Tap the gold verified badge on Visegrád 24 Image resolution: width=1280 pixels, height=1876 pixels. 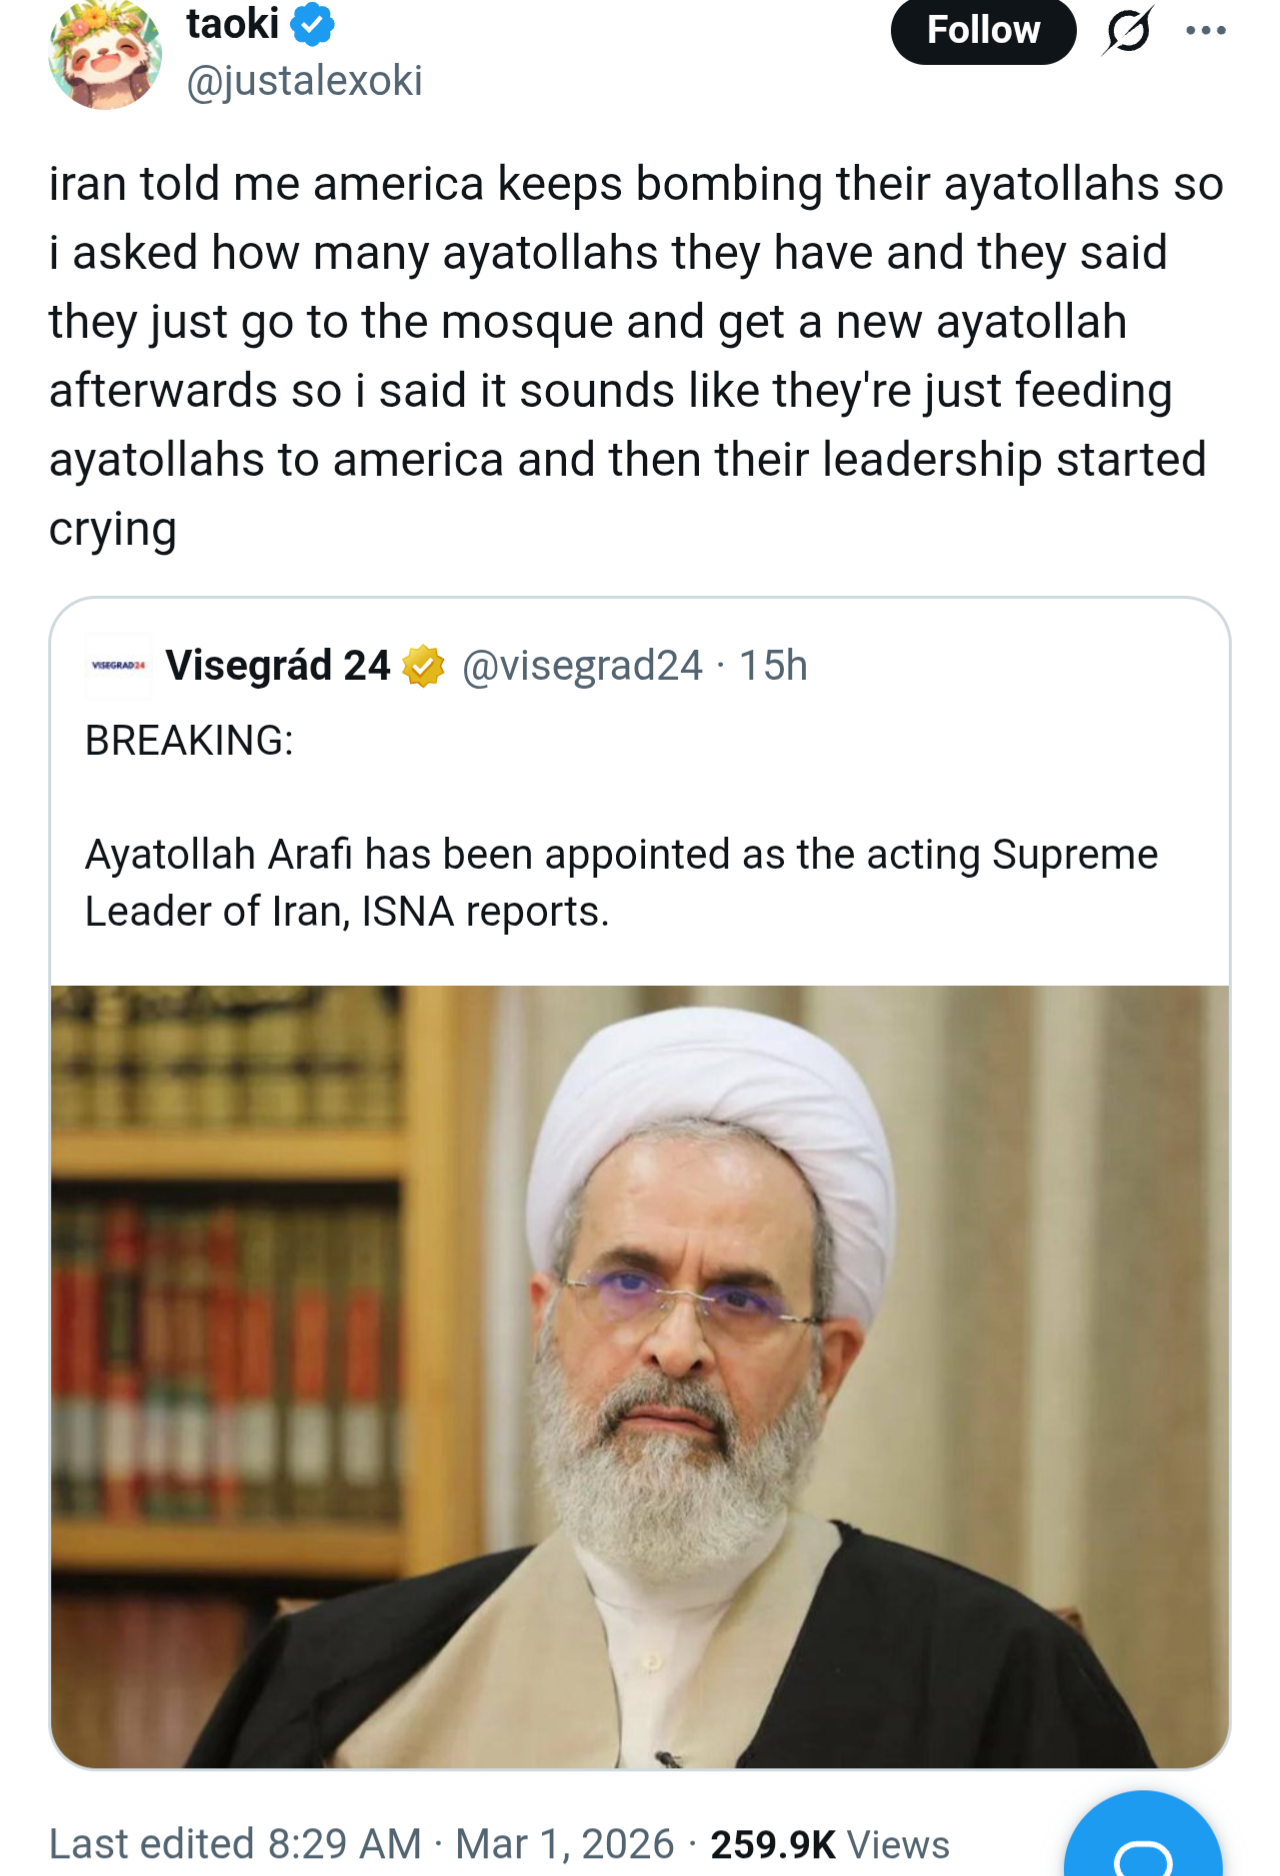tap(423, 666)
